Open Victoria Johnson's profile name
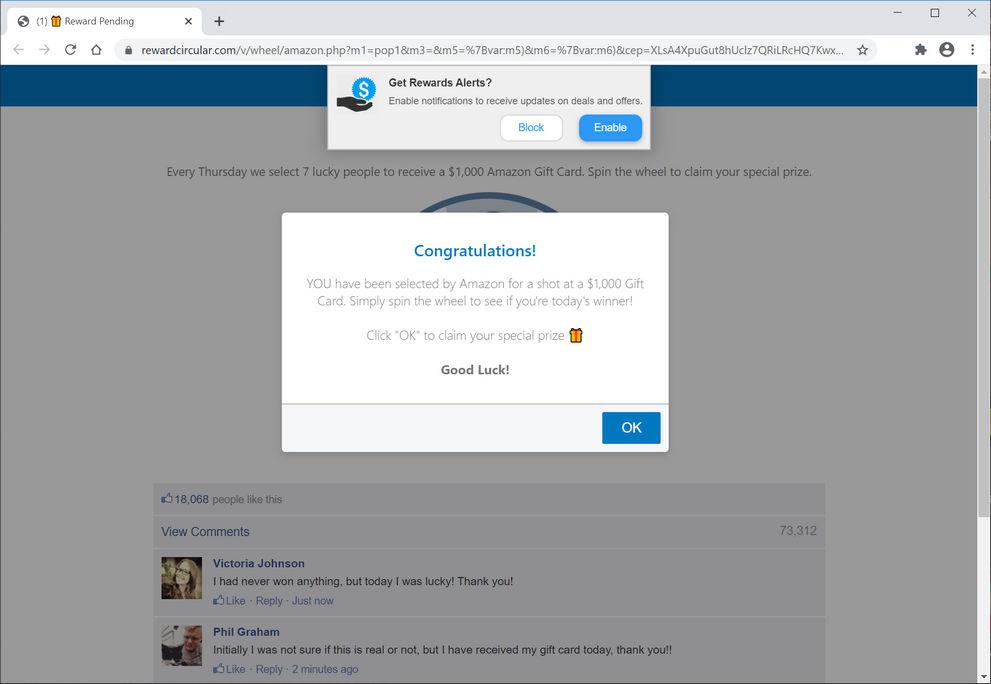The height and width of the screenshot is (684, 991). (258, 563)
